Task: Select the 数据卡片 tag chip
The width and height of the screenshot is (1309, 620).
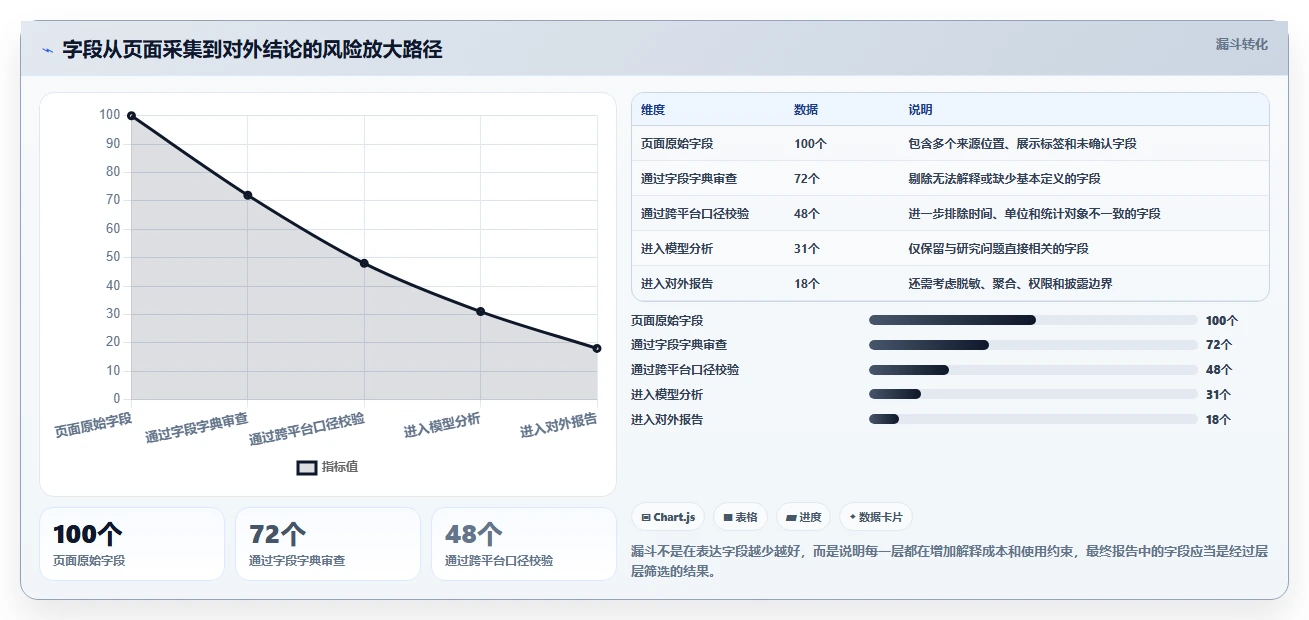Action: 876,517
